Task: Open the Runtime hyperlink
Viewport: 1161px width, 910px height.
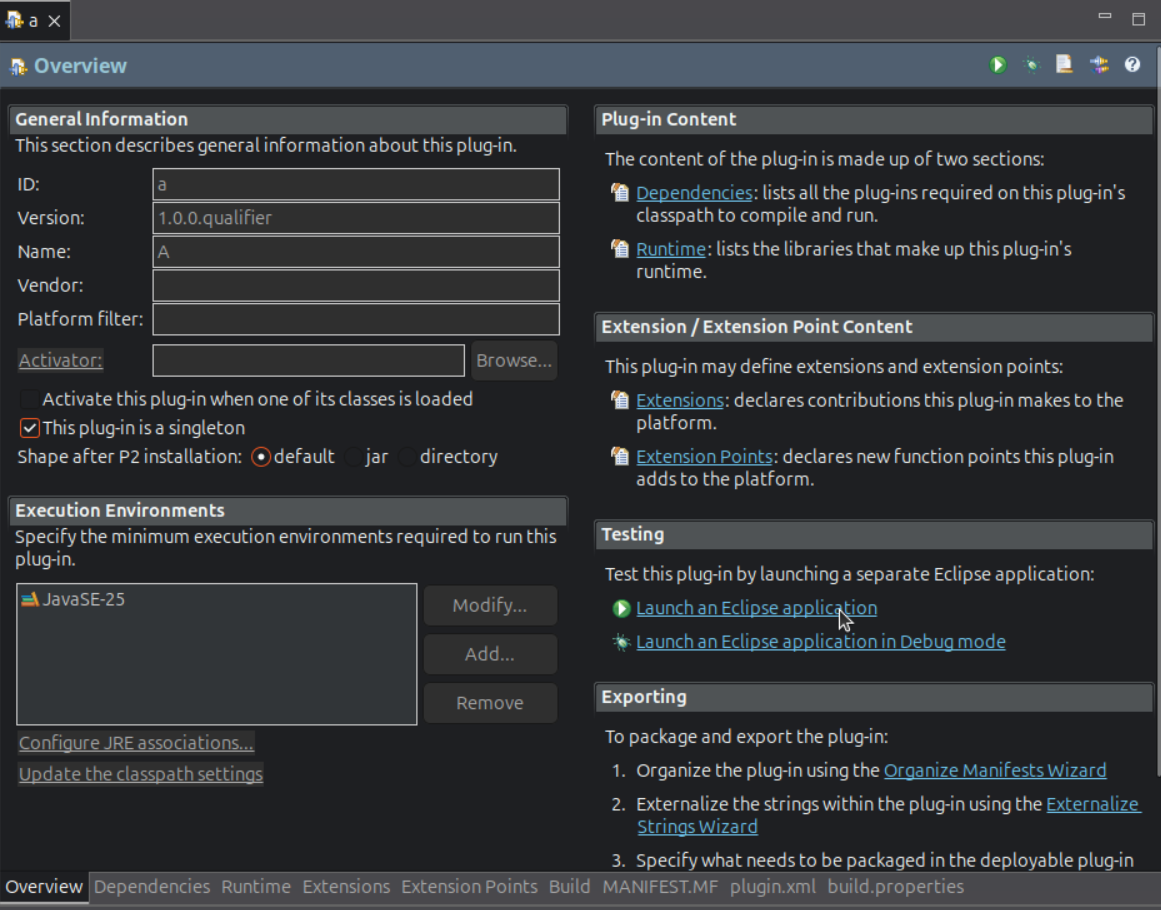Action: pyautogui.click(x=671, y=249)
